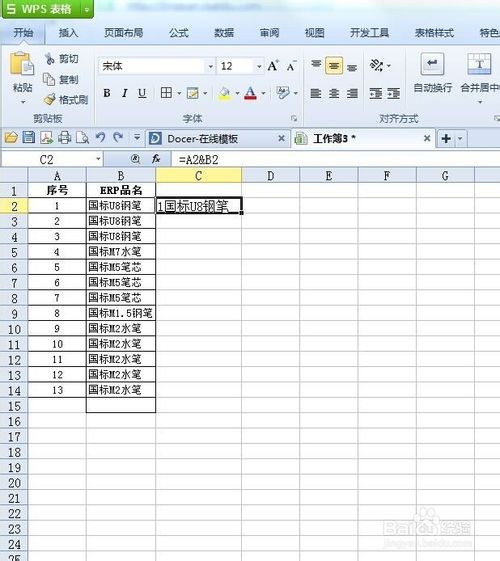Switch to the 视图 tab
The width and height of the screenshot is (500, 561).
(314, 33)
